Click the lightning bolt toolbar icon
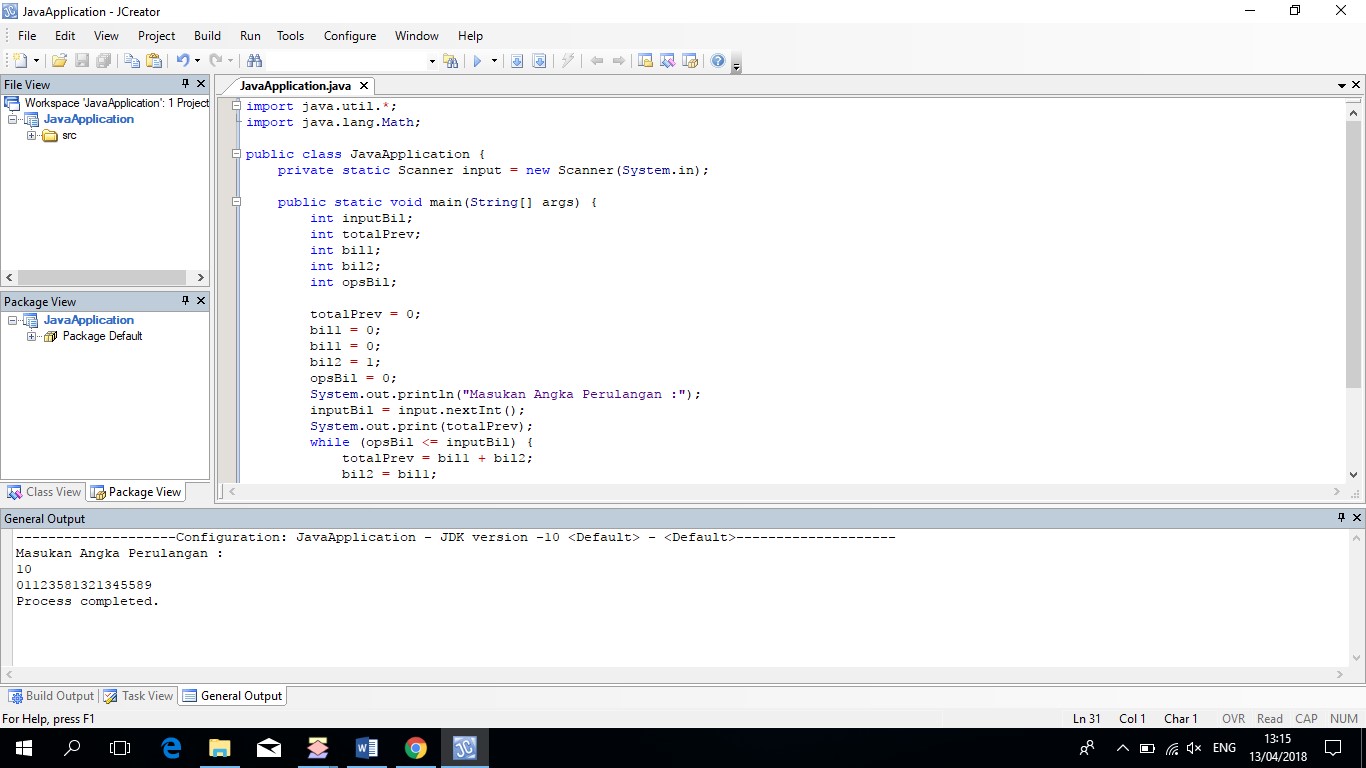Viewport: 1366px width, 768px height. pos(567,61)
